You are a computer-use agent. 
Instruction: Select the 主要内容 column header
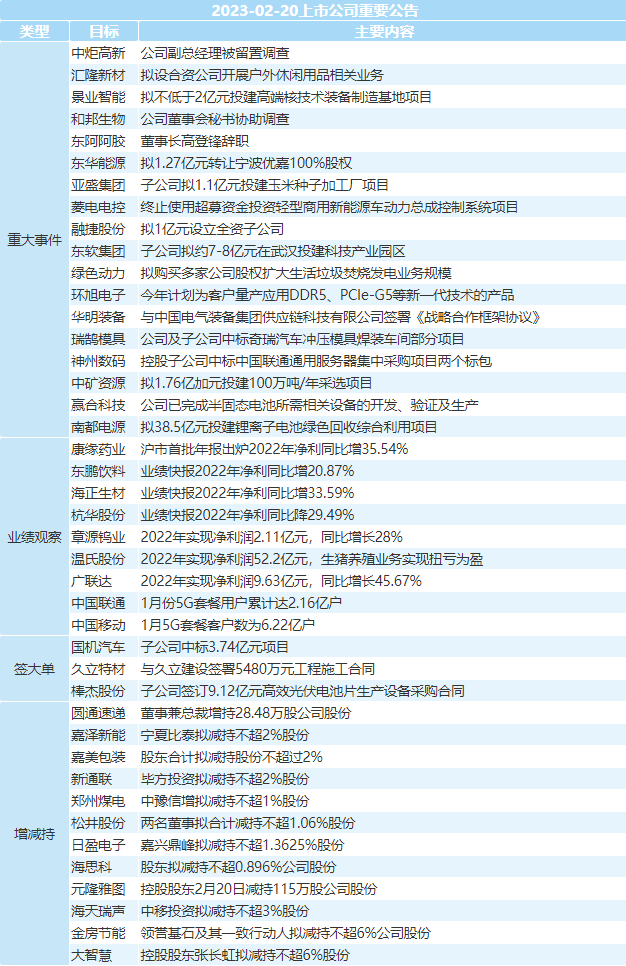(383, 31)
